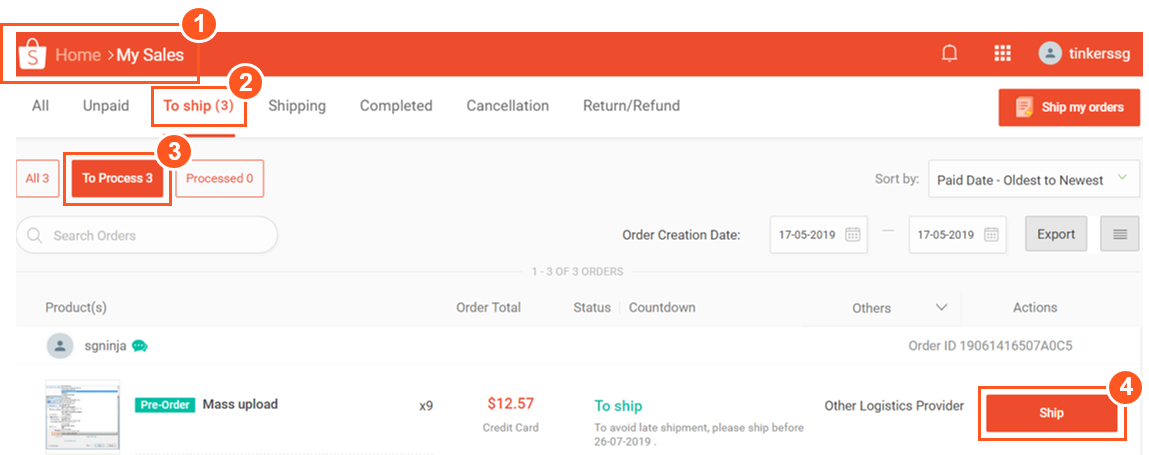
Task: Open the Return/Refund tab
Action: (631, 106)
